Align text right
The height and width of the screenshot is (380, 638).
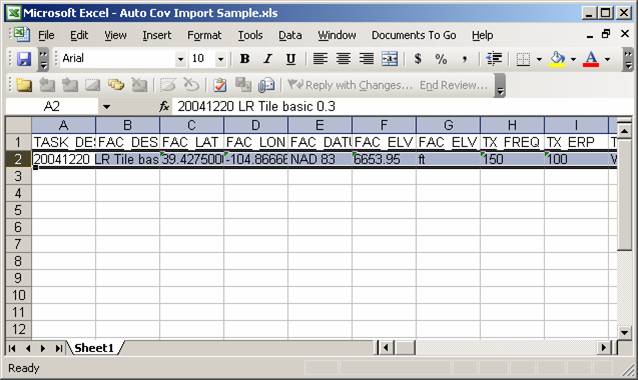tap(366, 59)
